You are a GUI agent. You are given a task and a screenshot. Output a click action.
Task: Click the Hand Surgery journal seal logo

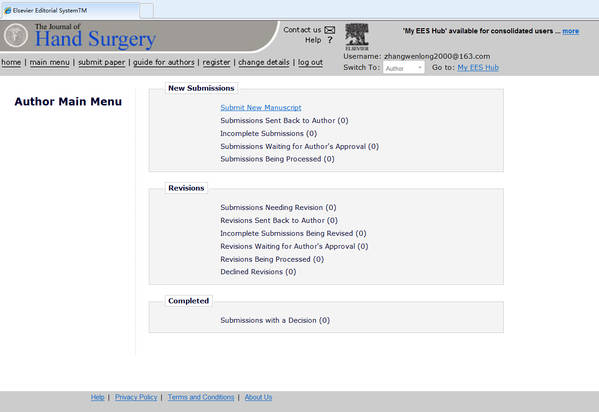[x=16, y=35]
